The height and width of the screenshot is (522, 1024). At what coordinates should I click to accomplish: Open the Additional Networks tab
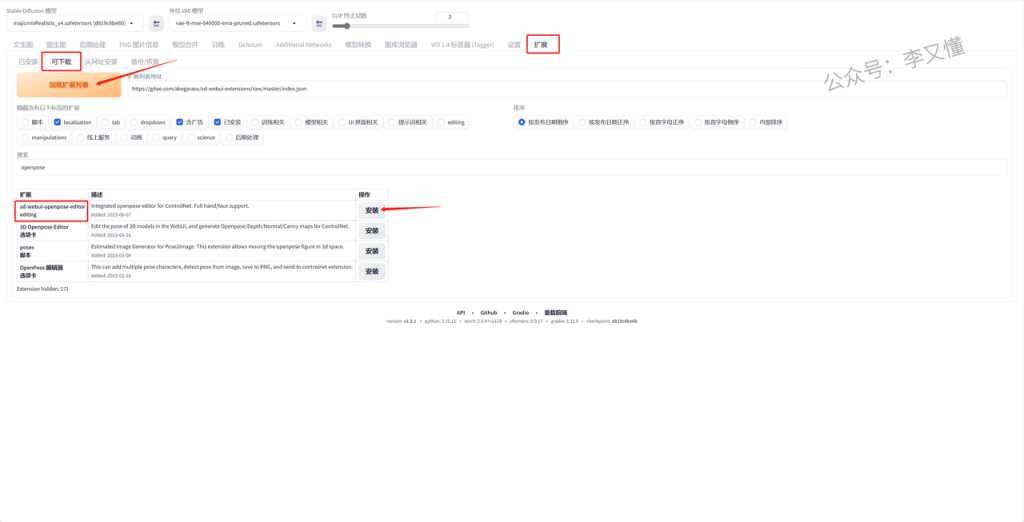(303, 45)
